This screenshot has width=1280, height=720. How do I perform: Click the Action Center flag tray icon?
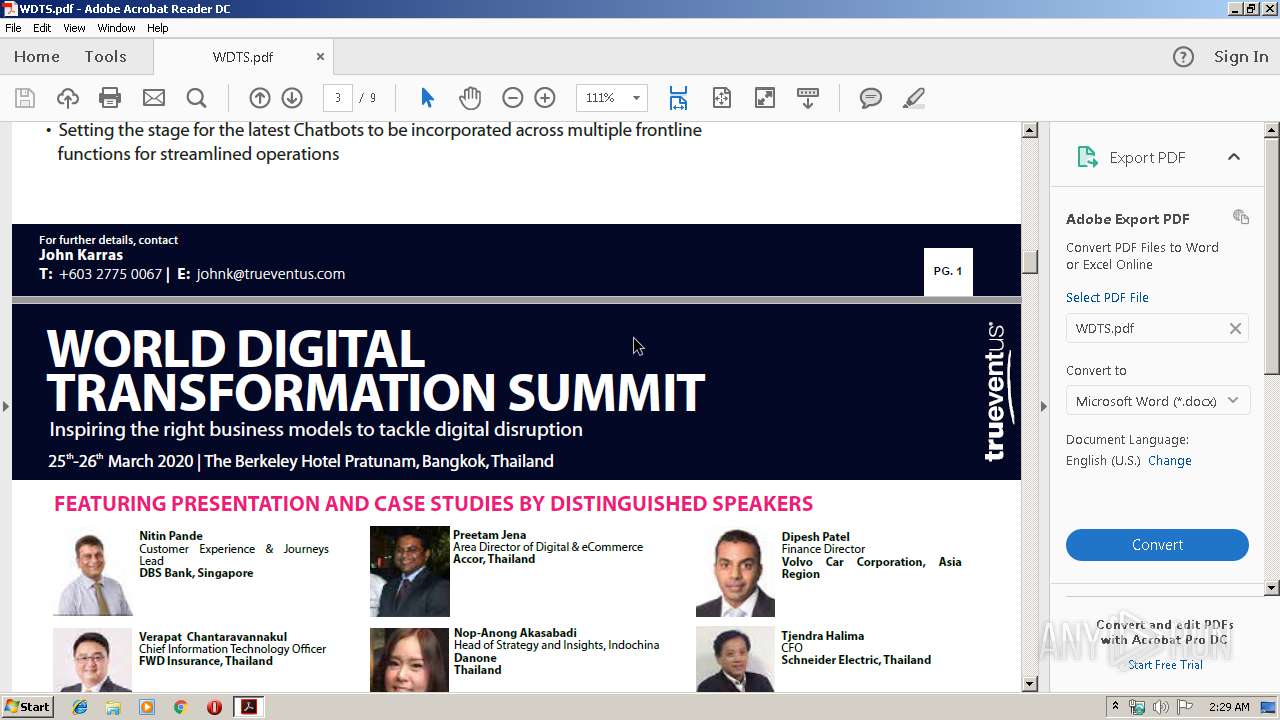[x=1183, y=707]
